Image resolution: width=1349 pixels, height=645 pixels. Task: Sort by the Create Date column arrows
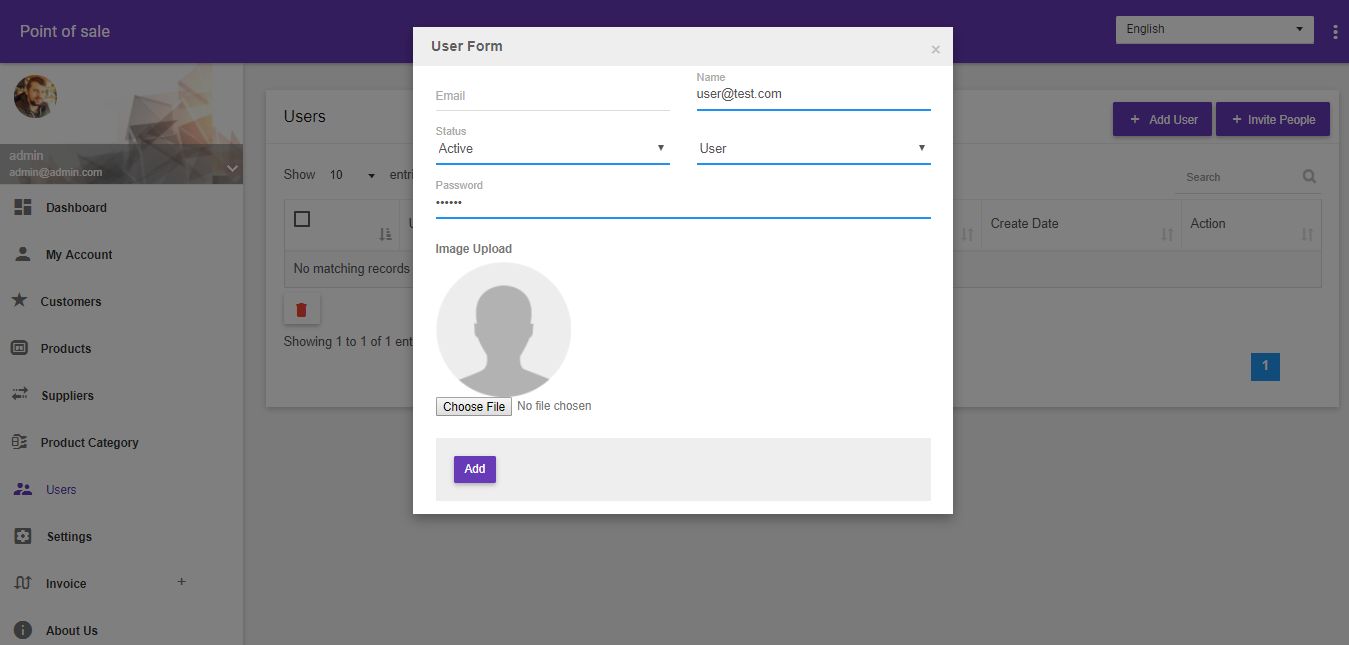[1167, 234]
